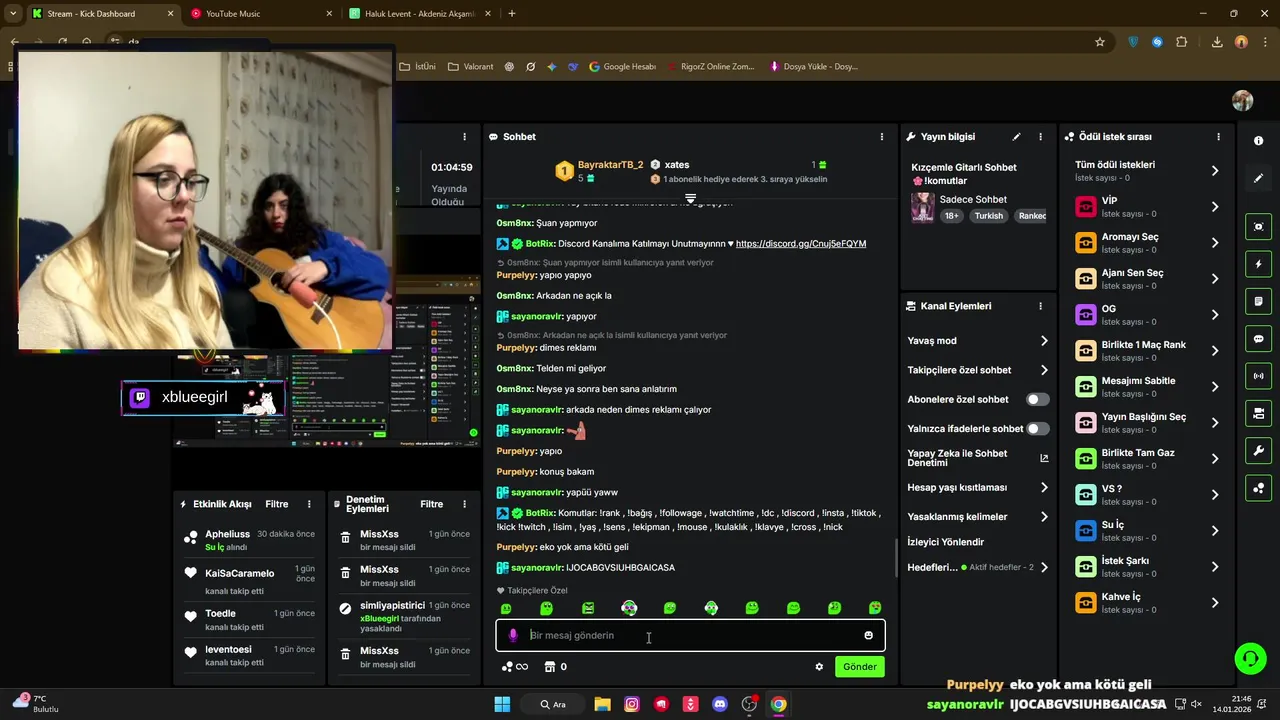Image resolution: width=1280 pixels, height=720 pixels.
Task: Edit stream info with pencil icon
Action: 1016,137
